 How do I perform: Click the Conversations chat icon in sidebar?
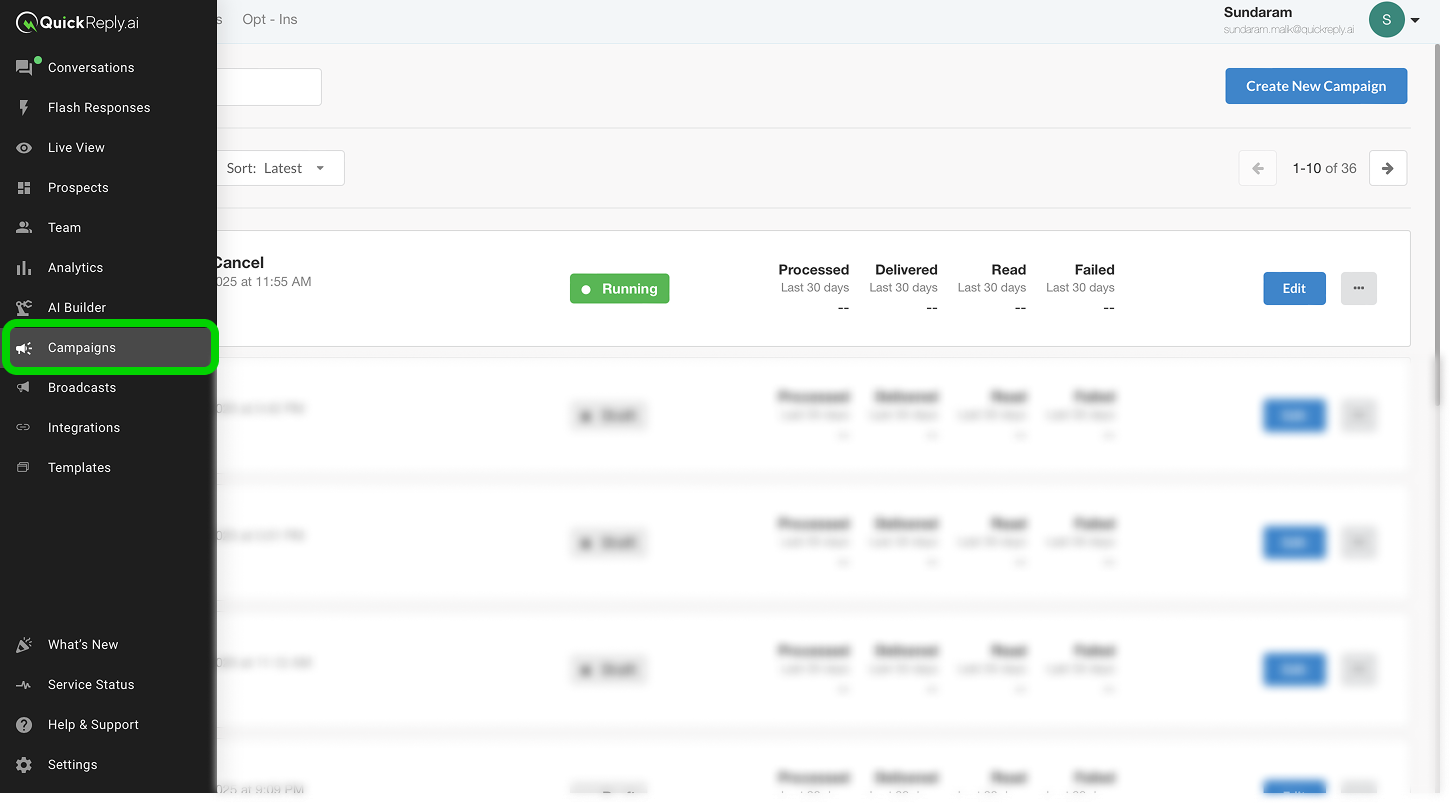24,68
